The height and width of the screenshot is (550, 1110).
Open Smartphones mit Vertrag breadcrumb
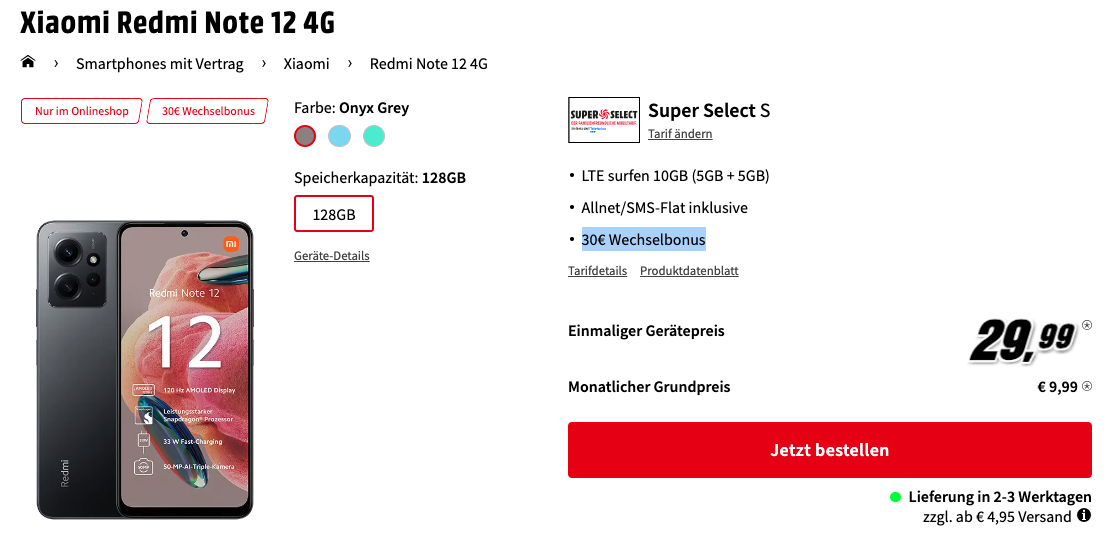(x=159, y=64)
